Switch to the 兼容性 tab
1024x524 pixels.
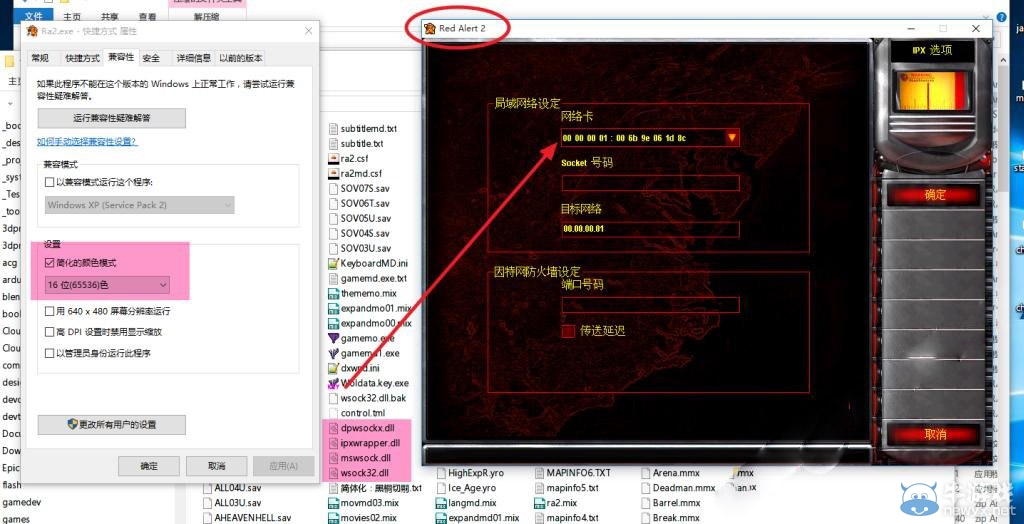(x=121, y=57)
